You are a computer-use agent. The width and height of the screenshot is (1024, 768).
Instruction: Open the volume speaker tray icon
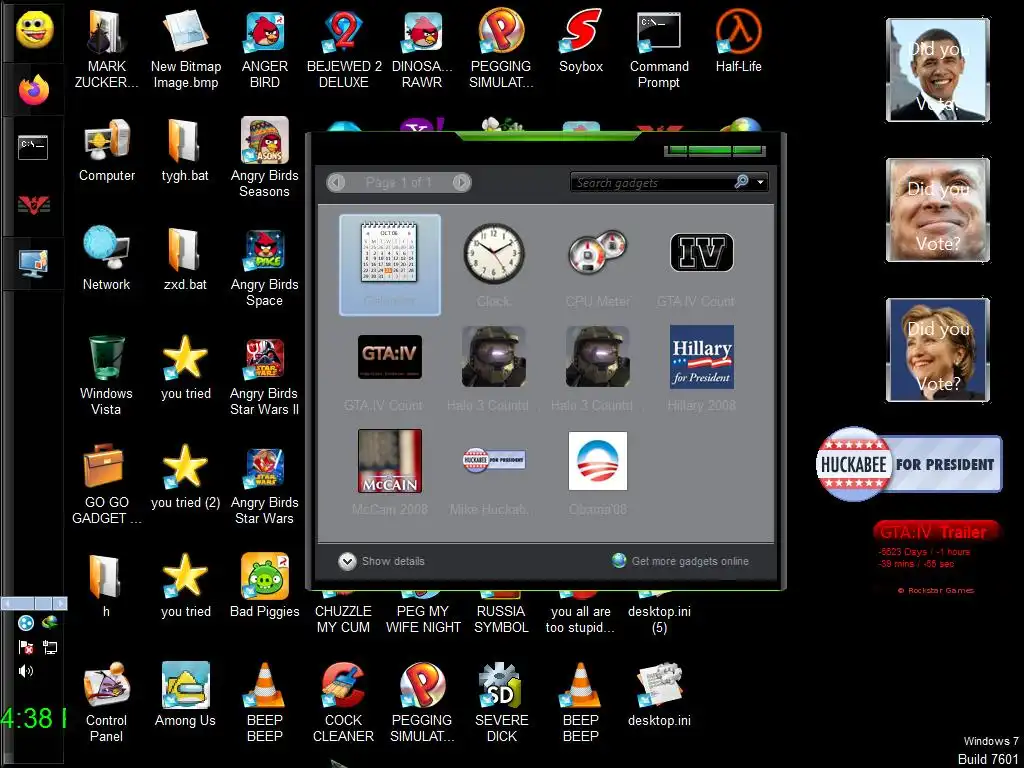point(26,671)
